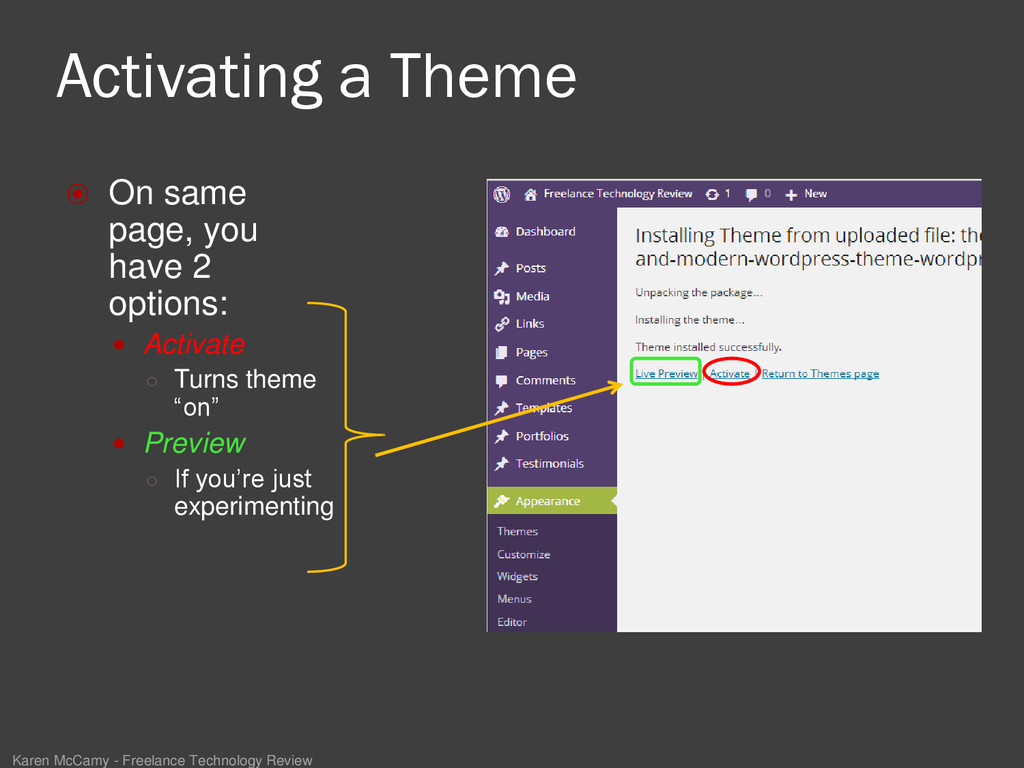Open the Portfolios menu item
1024x768 pixels.
542,436
